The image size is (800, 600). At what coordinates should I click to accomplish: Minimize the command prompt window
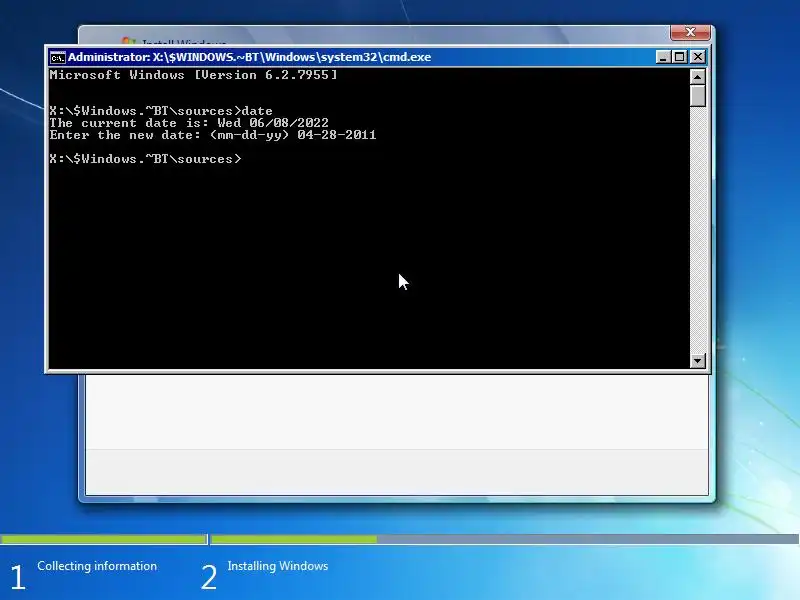tap(663, 57)
